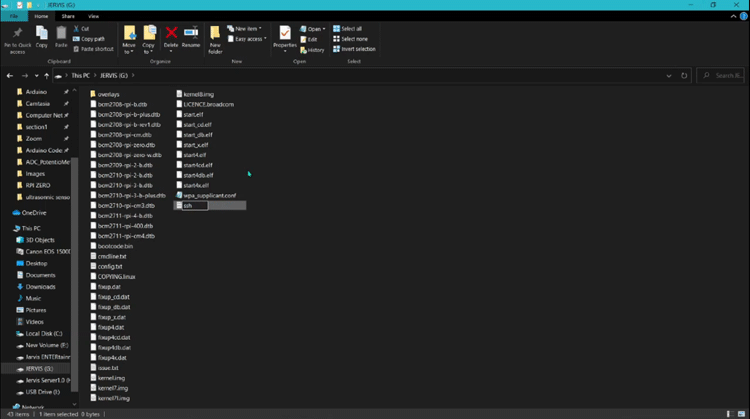
Task: Click the Cut scissors command
Action: tap(84, 29)
